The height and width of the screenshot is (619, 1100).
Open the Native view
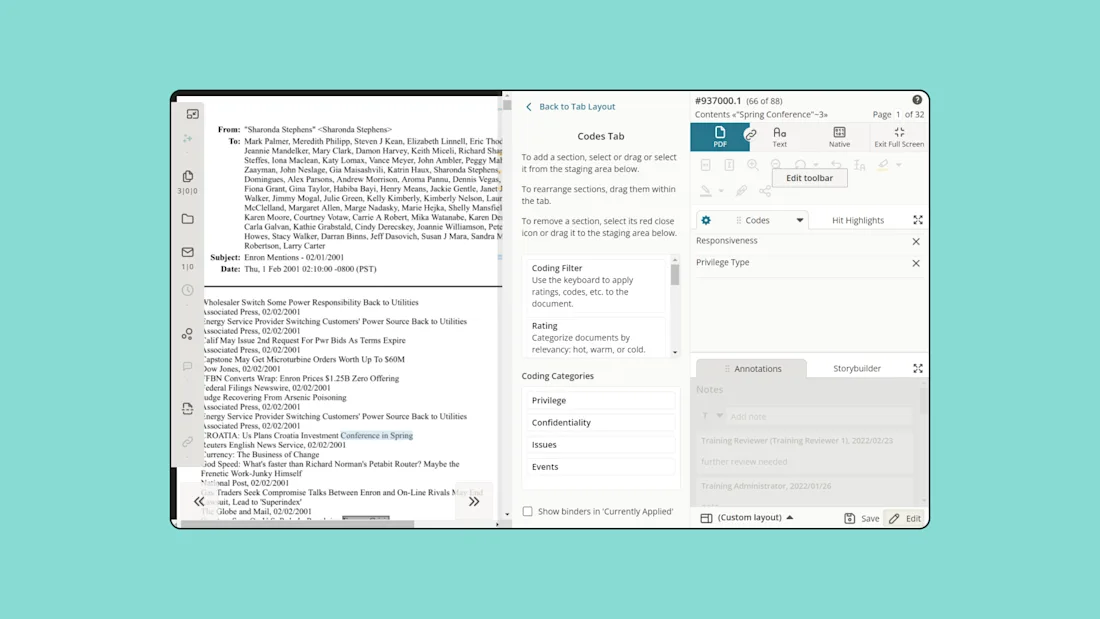(839, 137)
